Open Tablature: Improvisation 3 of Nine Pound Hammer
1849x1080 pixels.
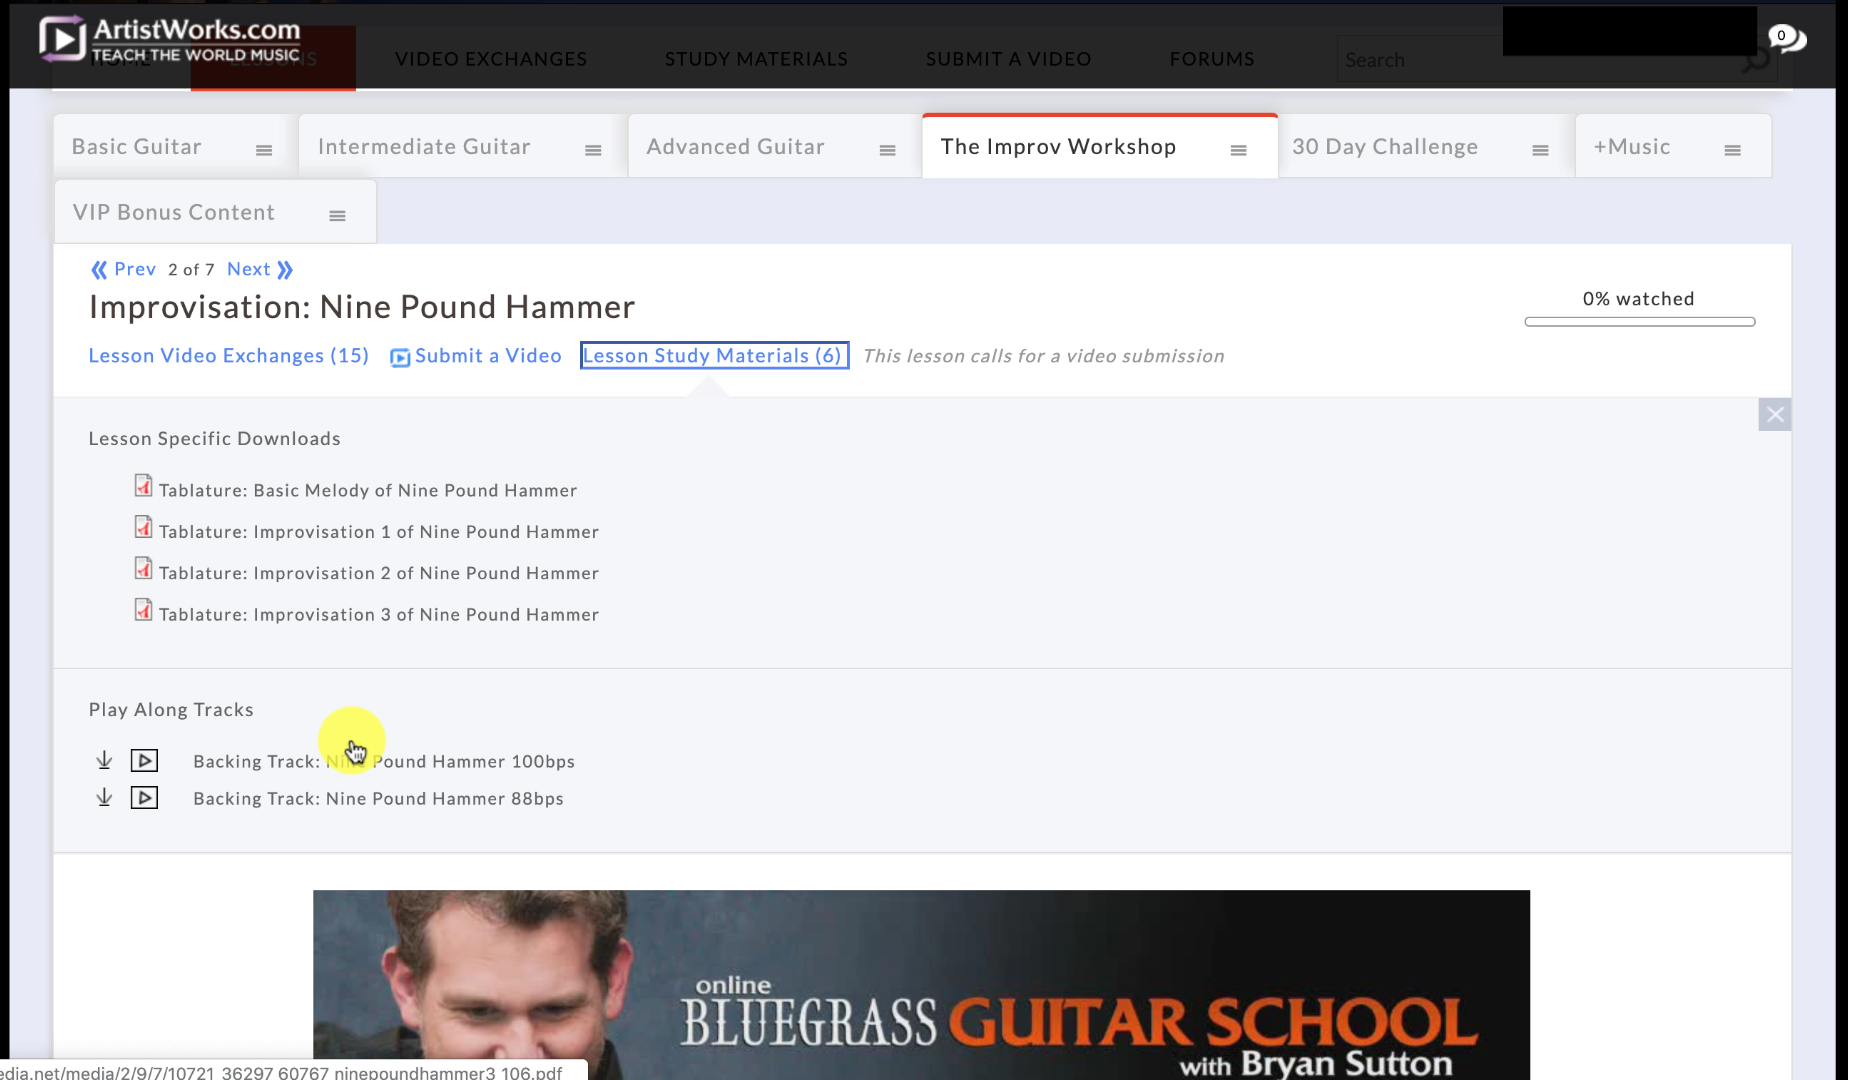(379, 615)
